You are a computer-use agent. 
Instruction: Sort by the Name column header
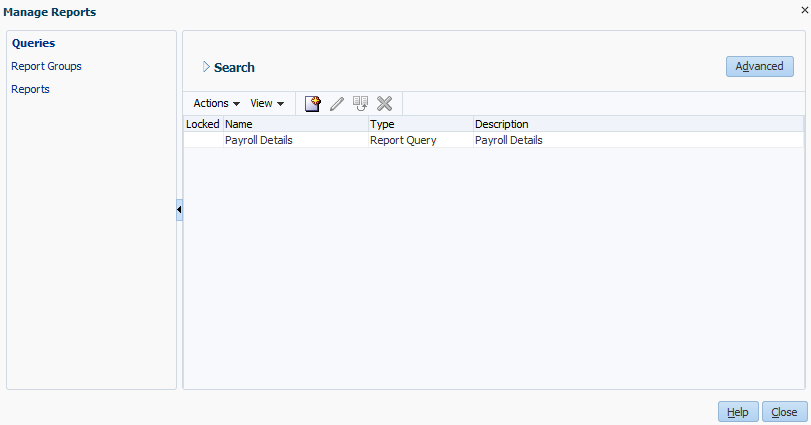click(x=239, y=124)
